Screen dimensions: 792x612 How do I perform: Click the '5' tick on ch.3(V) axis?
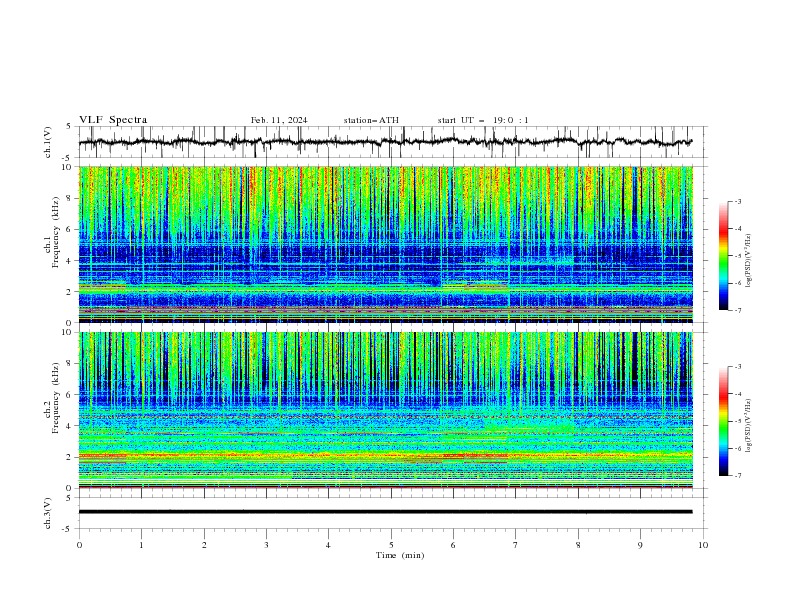coord(69,498)
